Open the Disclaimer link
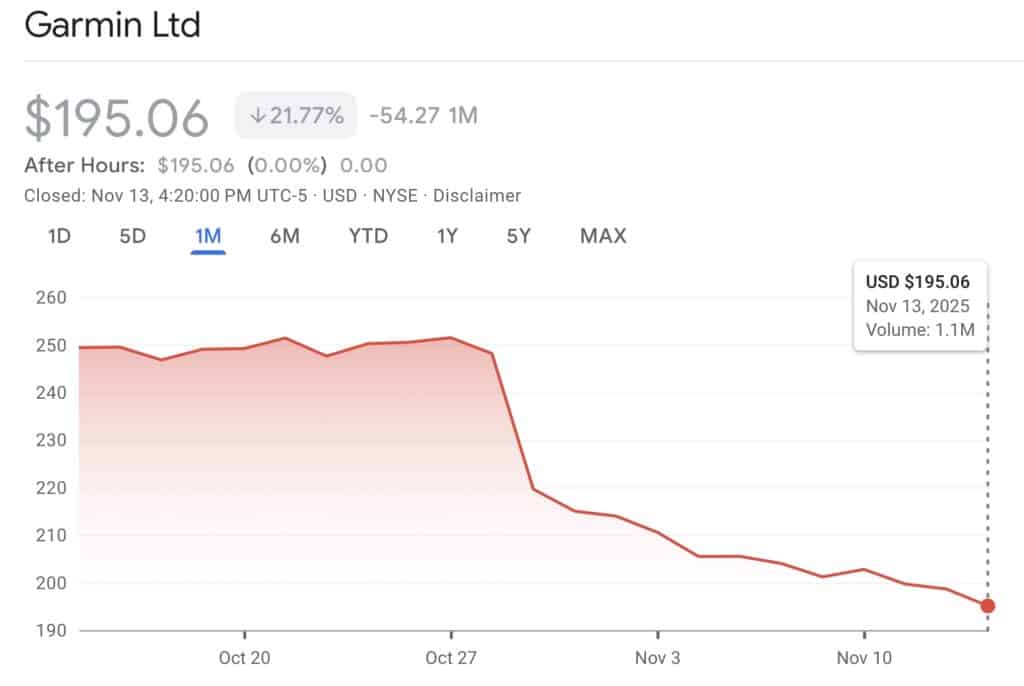The width and height of the screenshot is (1024, 686). point(477,196)
